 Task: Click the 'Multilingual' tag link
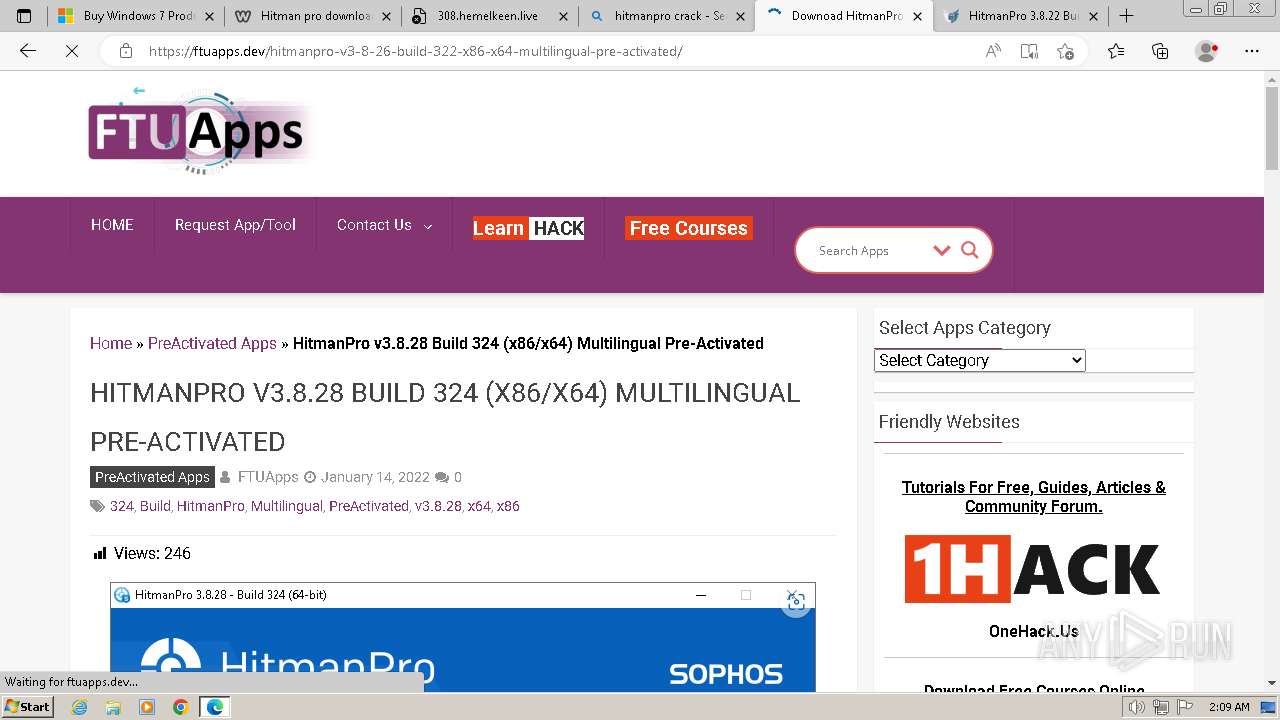pyautogui.click(x=287, y=506)
